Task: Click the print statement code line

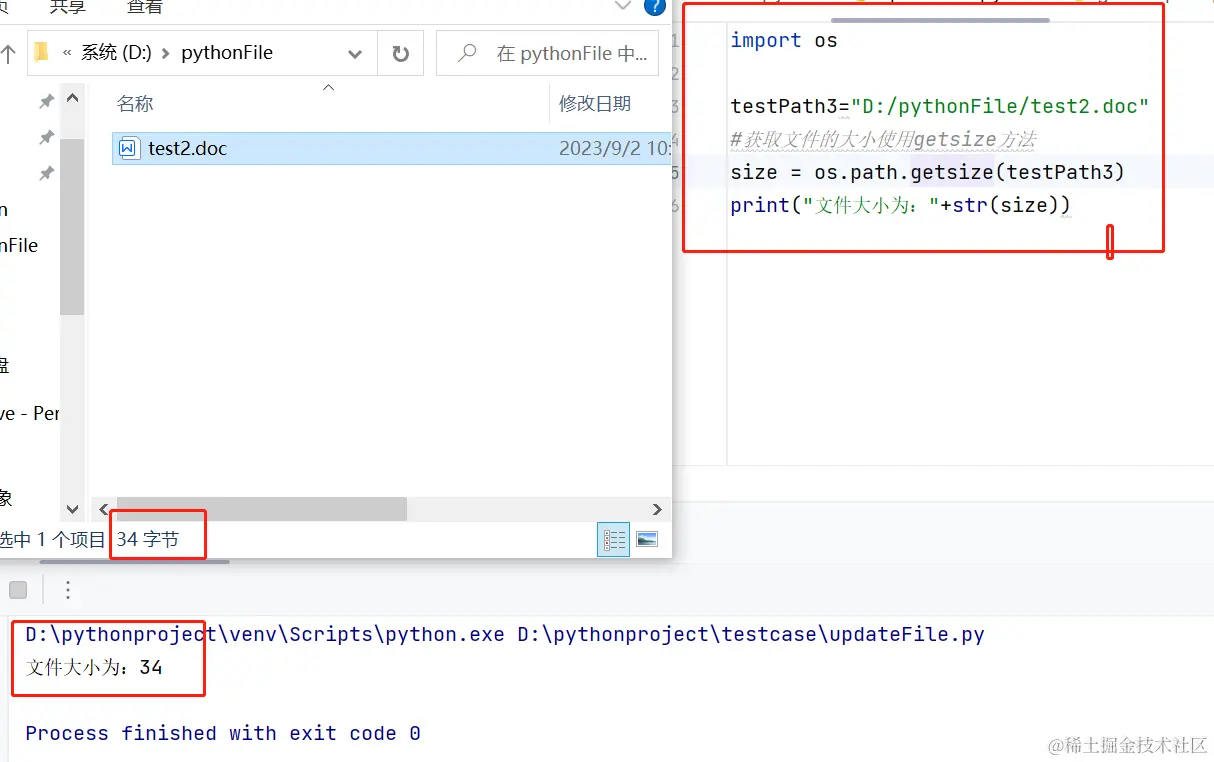Action: coord(900,206)
